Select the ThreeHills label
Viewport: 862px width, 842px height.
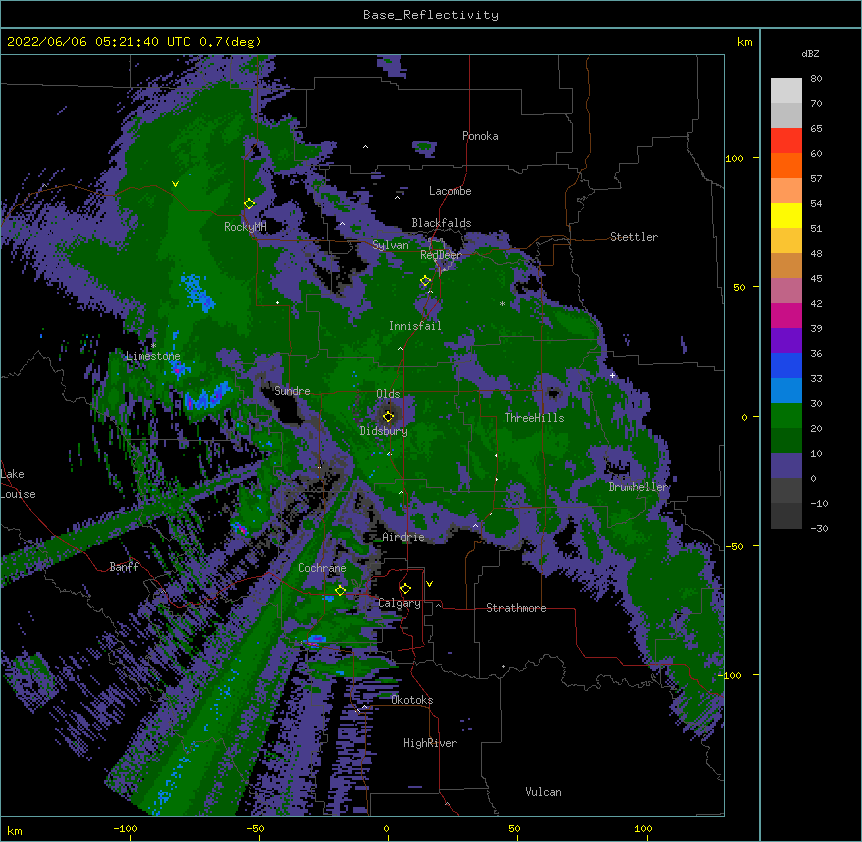click(x=534, y=418)
